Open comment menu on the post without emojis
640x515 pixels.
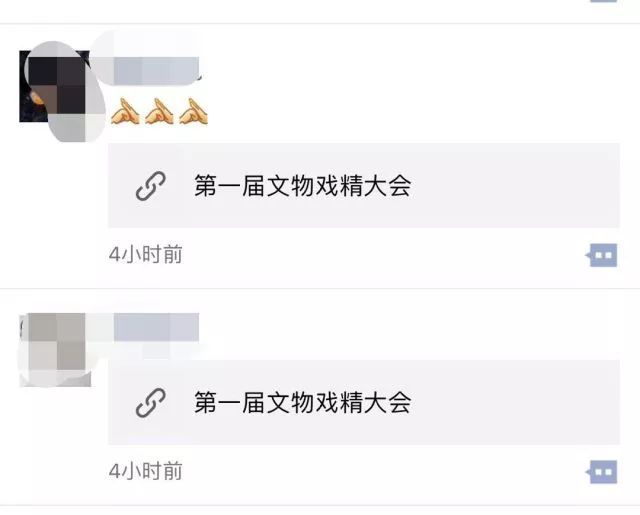tap(602, 472)
